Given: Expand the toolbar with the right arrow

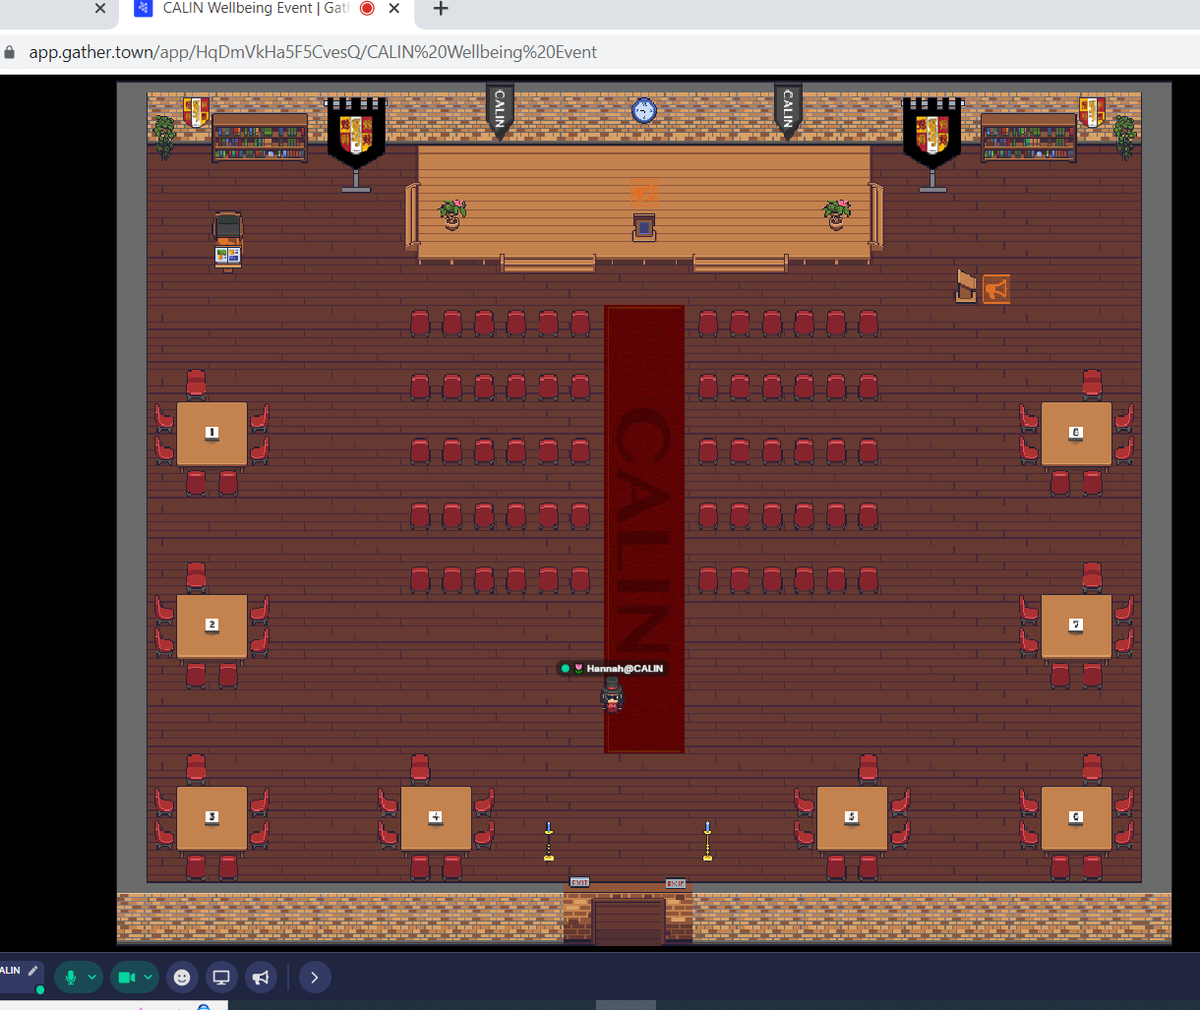Looking at the screenshot, I should tap(314, 977).
